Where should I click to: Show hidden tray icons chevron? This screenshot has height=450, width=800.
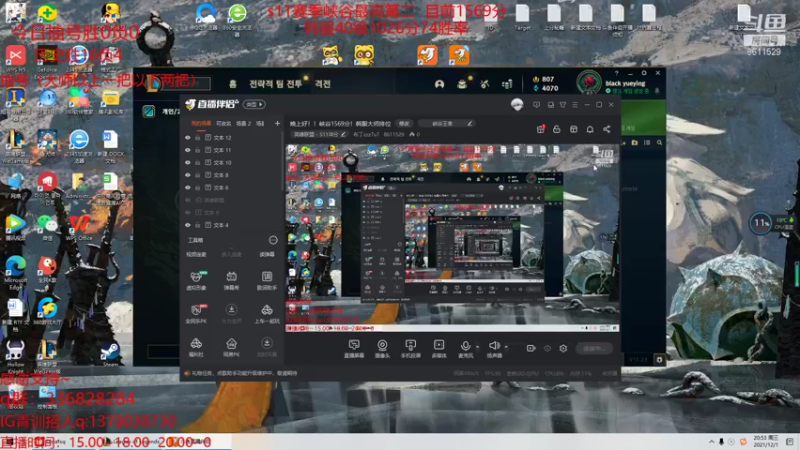(x=711, y=441)
